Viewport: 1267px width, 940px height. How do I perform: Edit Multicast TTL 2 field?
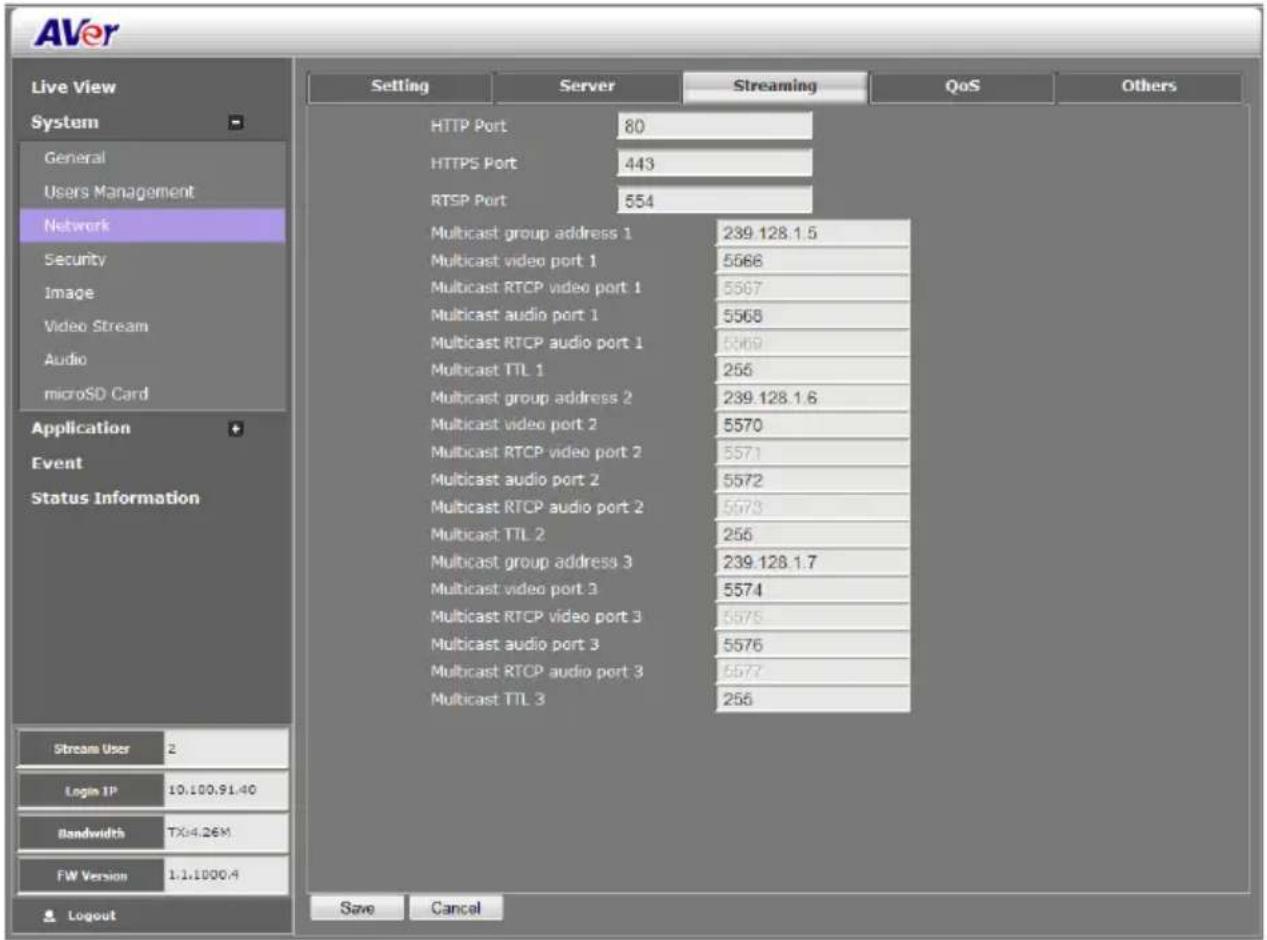[813, 535]
